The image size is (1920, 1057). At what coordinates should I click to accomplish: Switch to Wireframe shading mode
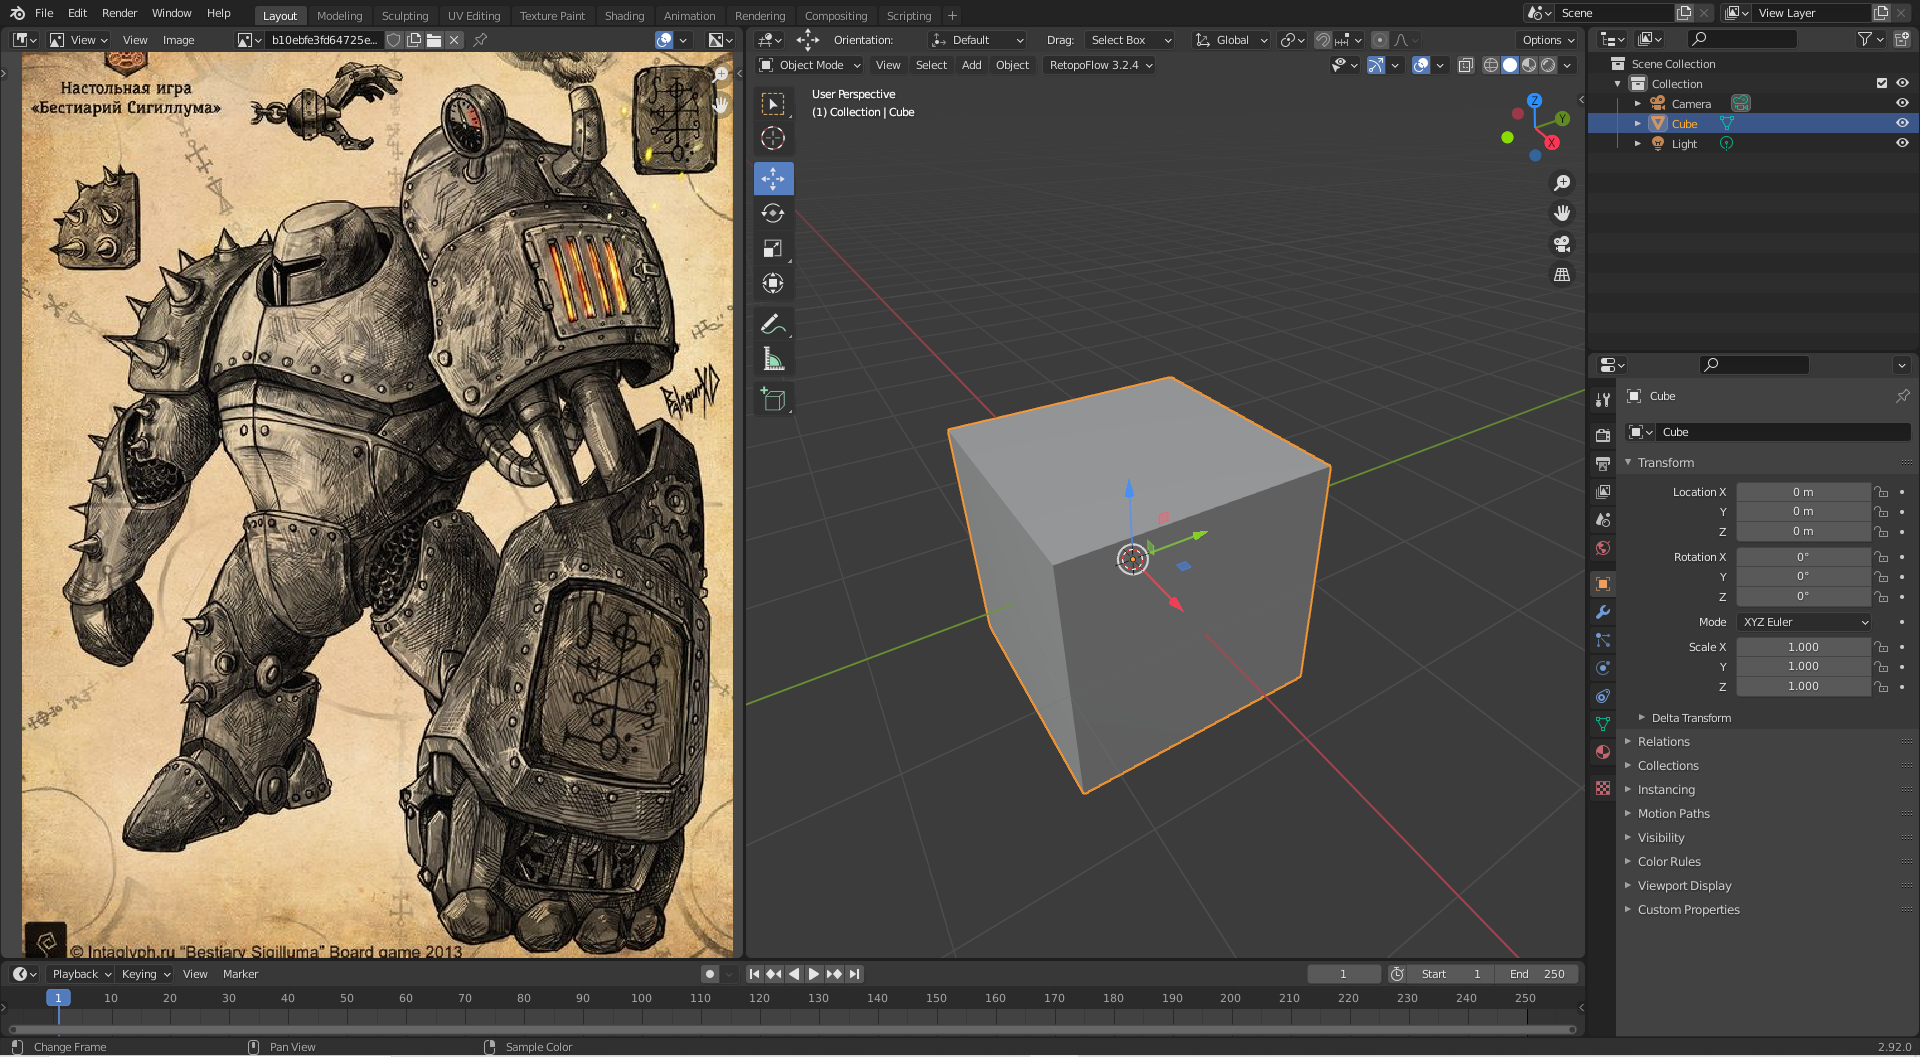tap(1491, 65)
